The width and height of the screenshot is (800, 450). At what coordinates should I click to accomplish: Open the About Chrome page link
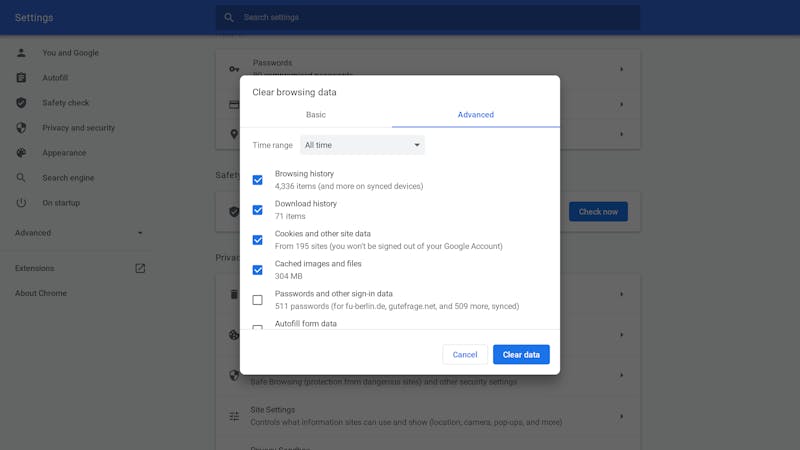point(41,293)
